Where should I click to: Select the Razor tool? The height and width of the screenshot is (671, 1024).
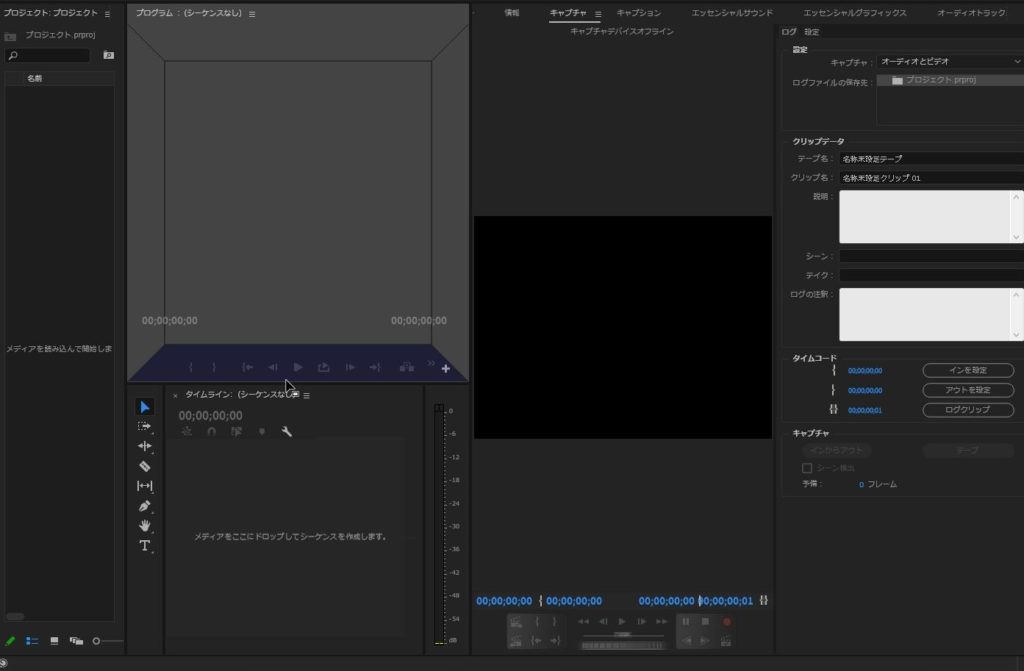pyautogui.click(x=145, y=466)
